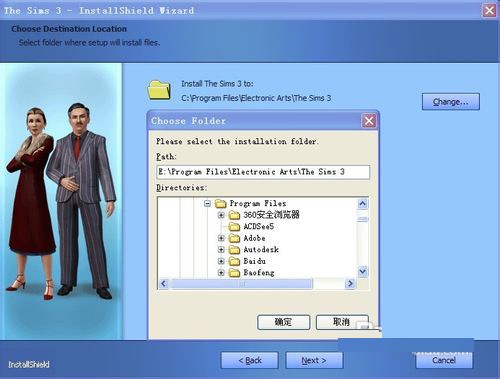Select the Autodesk directory label

(261, 249)
